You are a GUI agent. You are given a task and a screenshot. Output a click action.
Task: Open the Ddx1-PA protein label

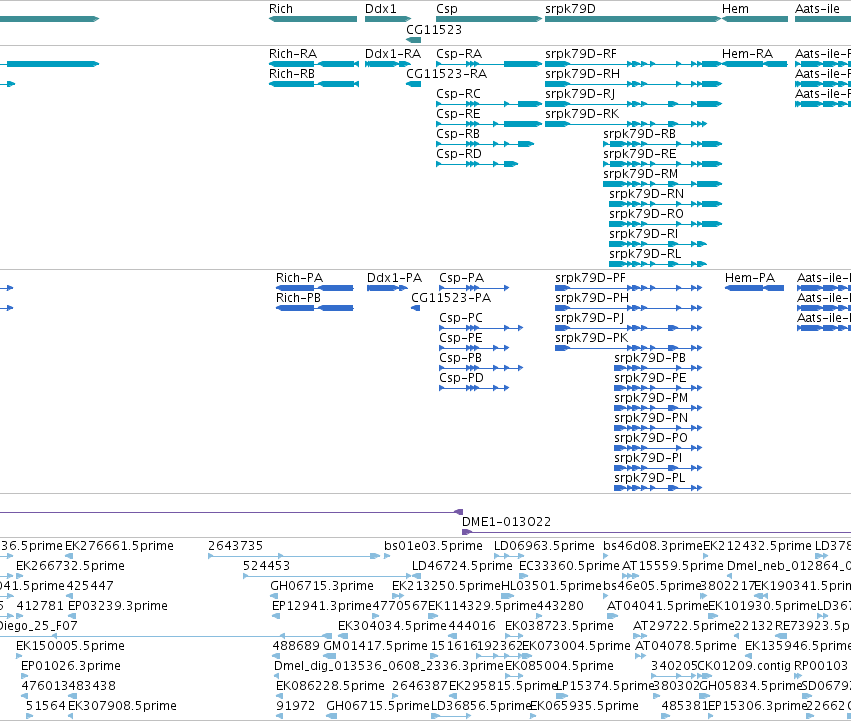395,278
